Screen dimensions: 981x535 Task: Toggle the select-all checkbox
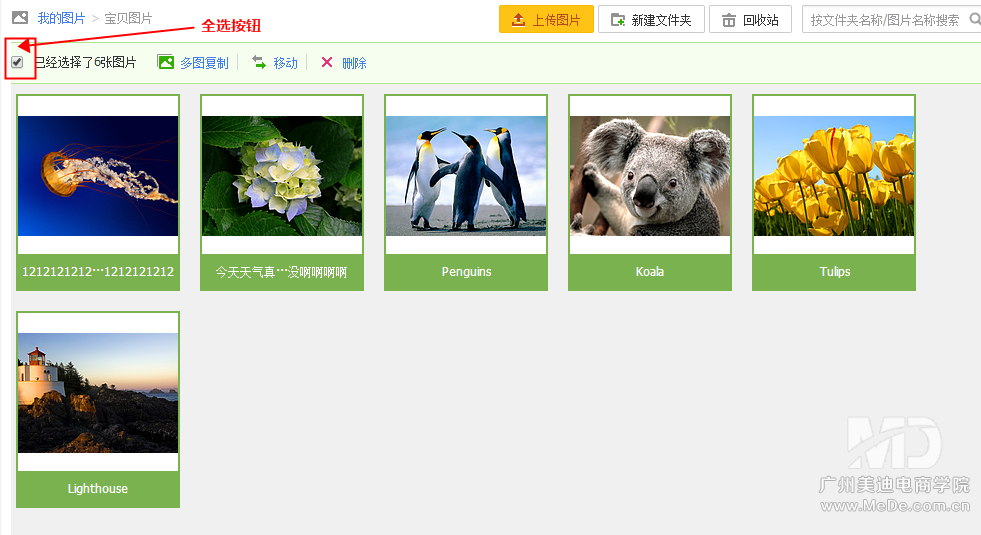[x=17, y=62]
